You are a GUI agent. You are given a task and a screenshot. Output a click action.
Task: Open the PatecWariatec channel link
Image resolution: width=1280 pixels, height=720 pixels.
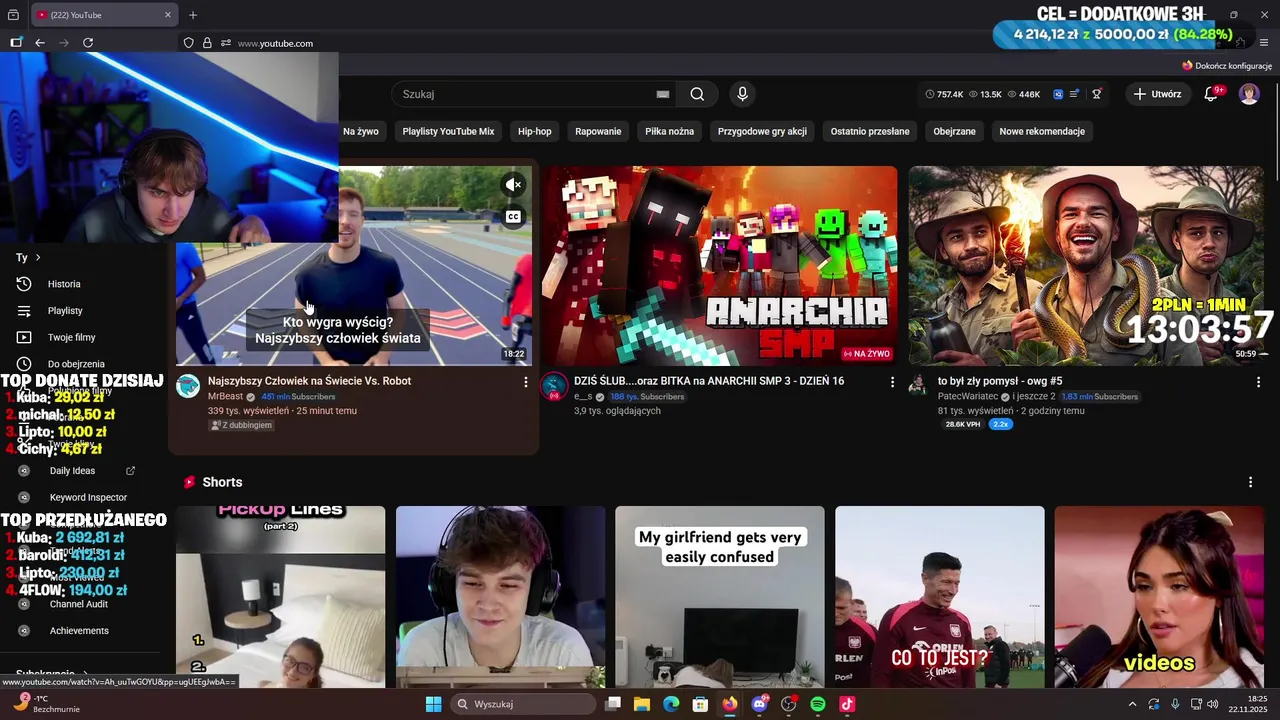pyautogui.click(x=969, y=397)
